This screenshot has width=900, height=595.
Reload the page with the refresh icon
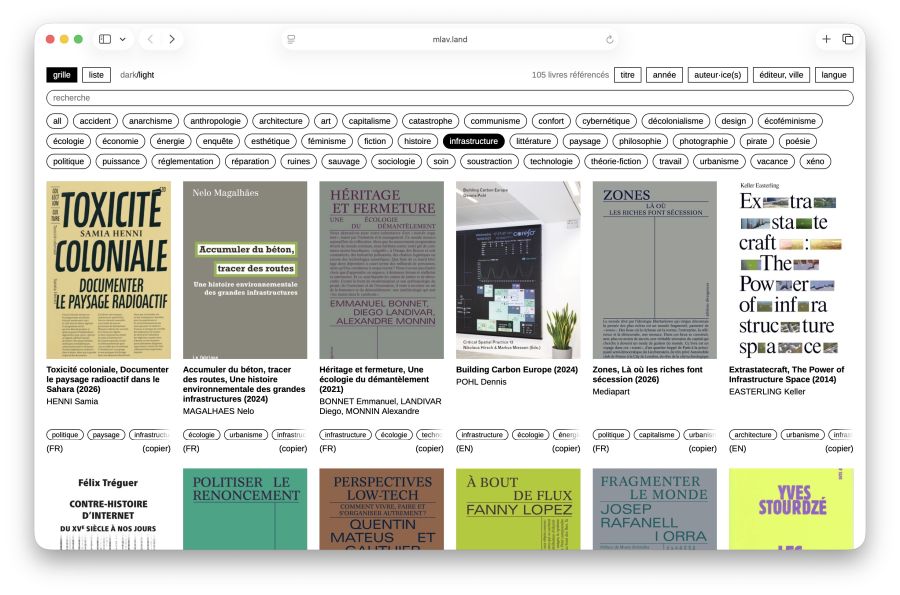click(610, 40)
